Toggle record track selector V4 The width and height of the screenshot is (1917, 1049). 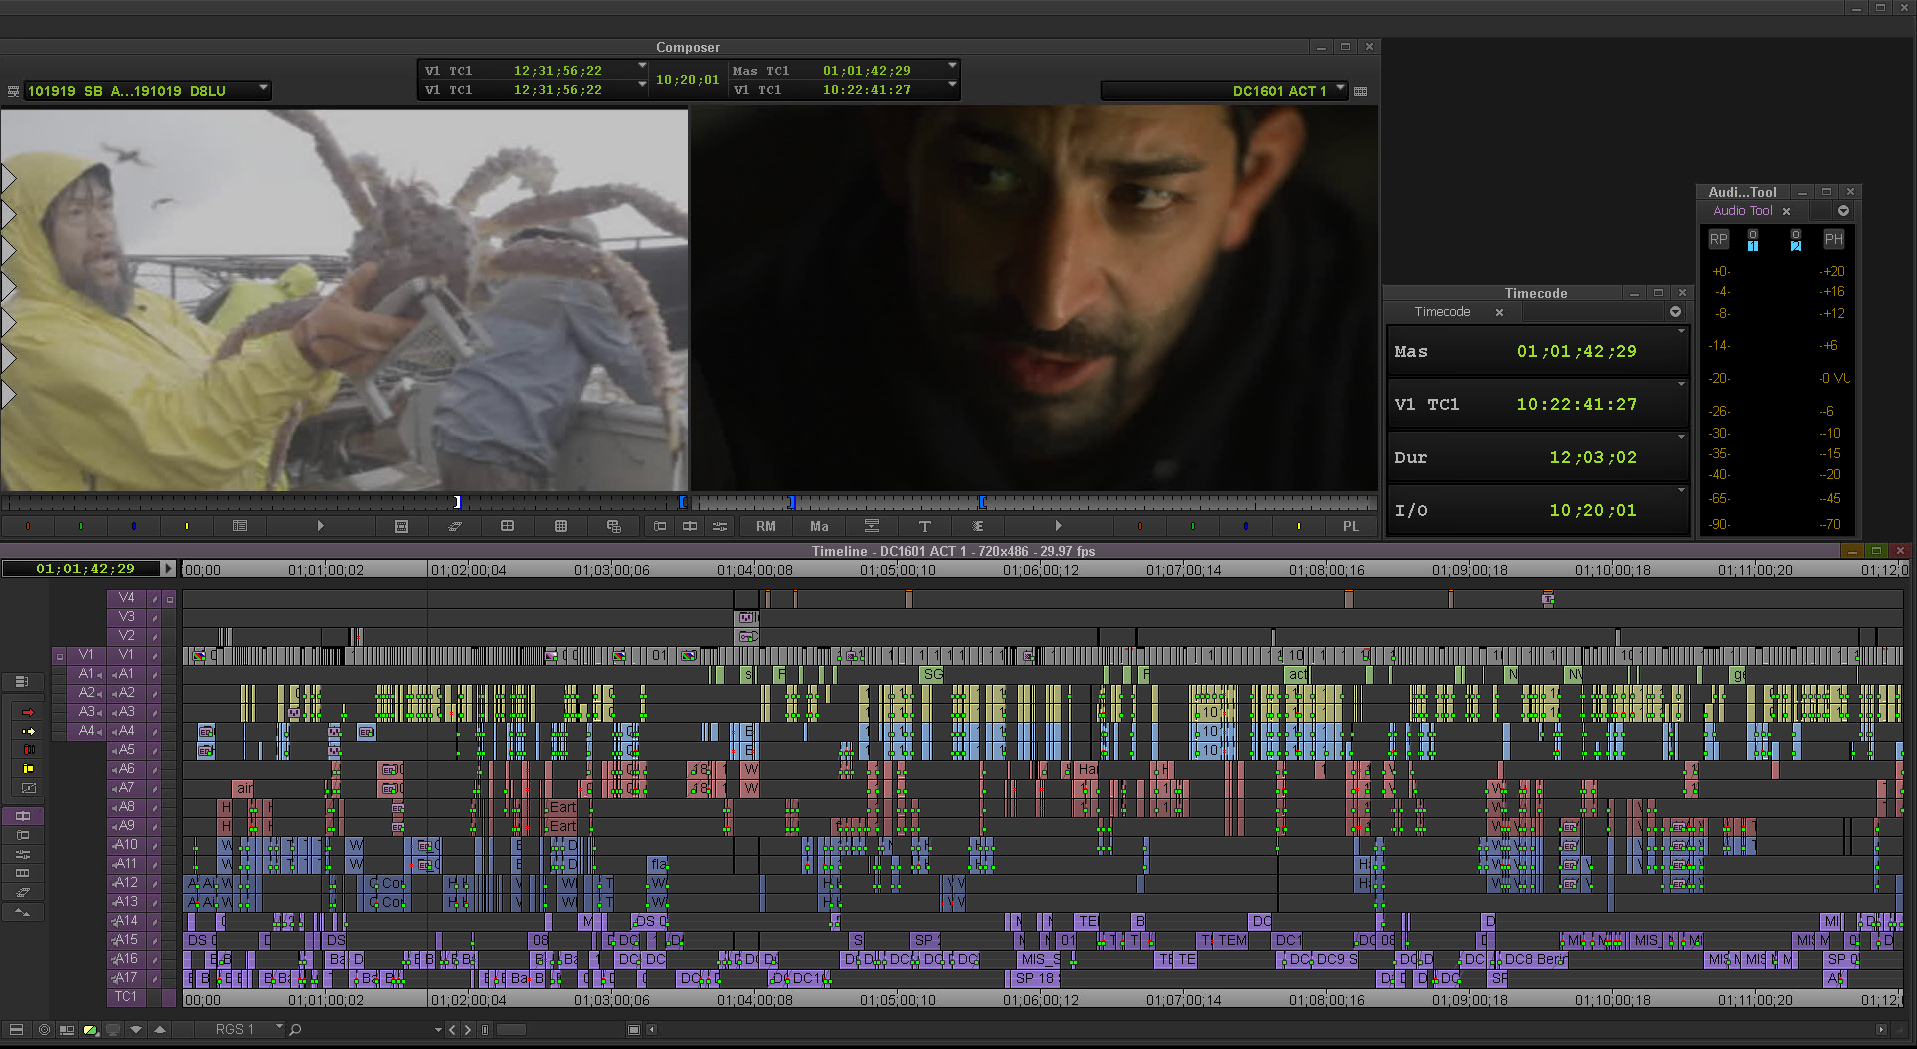point(126,598)
